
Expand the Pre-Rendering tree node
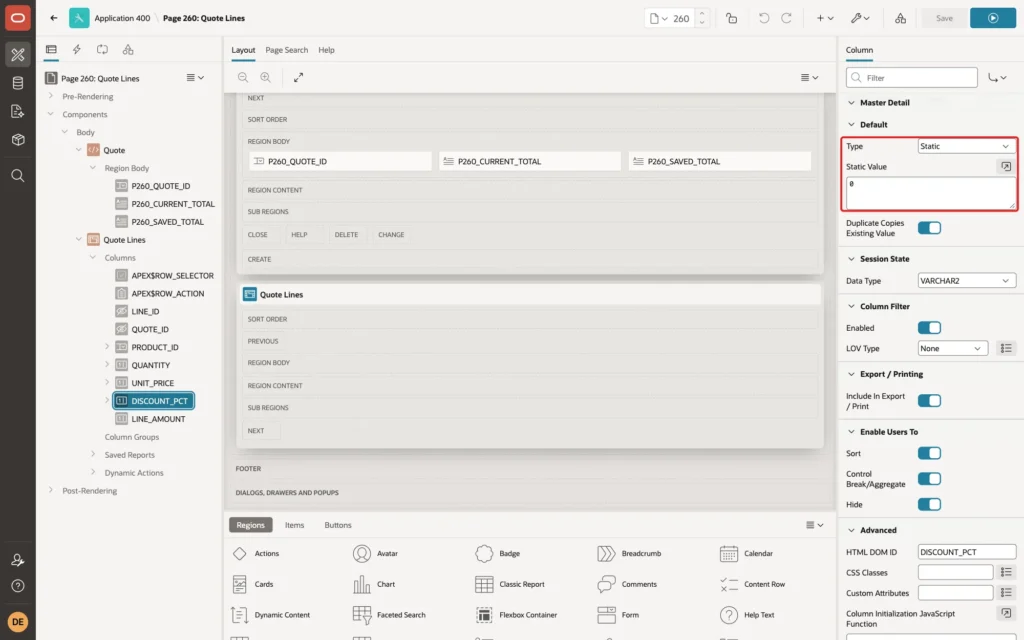pyautogui.click(x=51, y=96)
